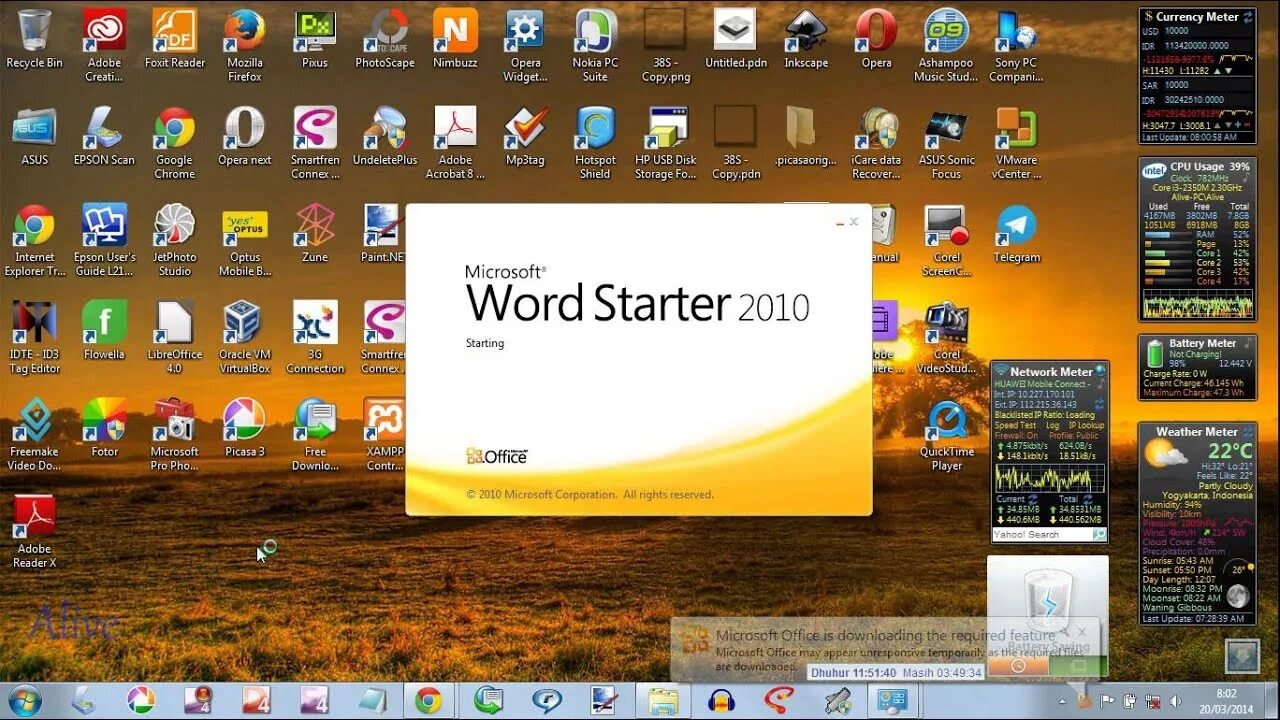Open Adobe Creative desktop shortcut
This screenshot has width=1280, height=720.
point(104,46)
